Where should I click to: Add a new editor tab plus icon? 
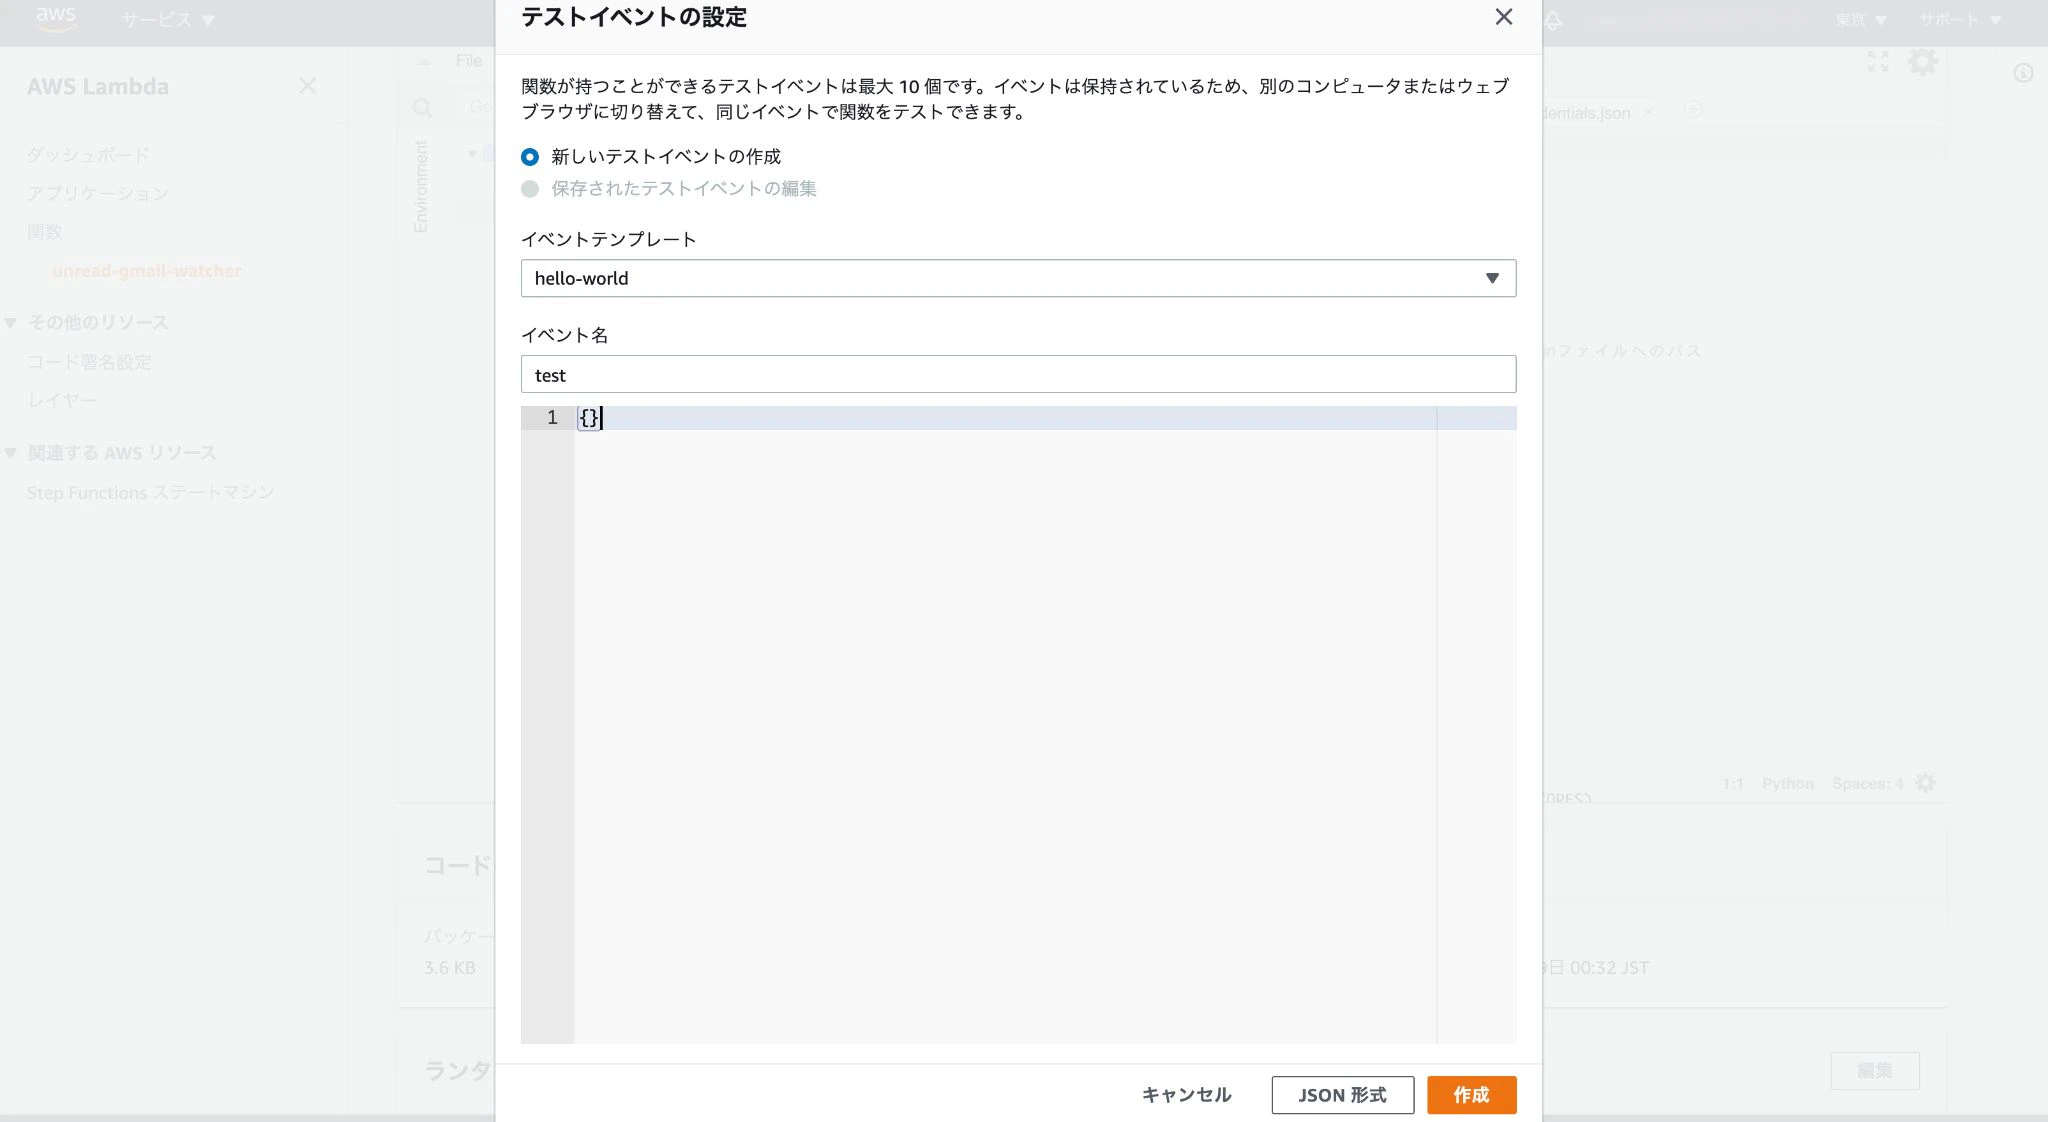pyautogui.click(x=1693, y=109)
